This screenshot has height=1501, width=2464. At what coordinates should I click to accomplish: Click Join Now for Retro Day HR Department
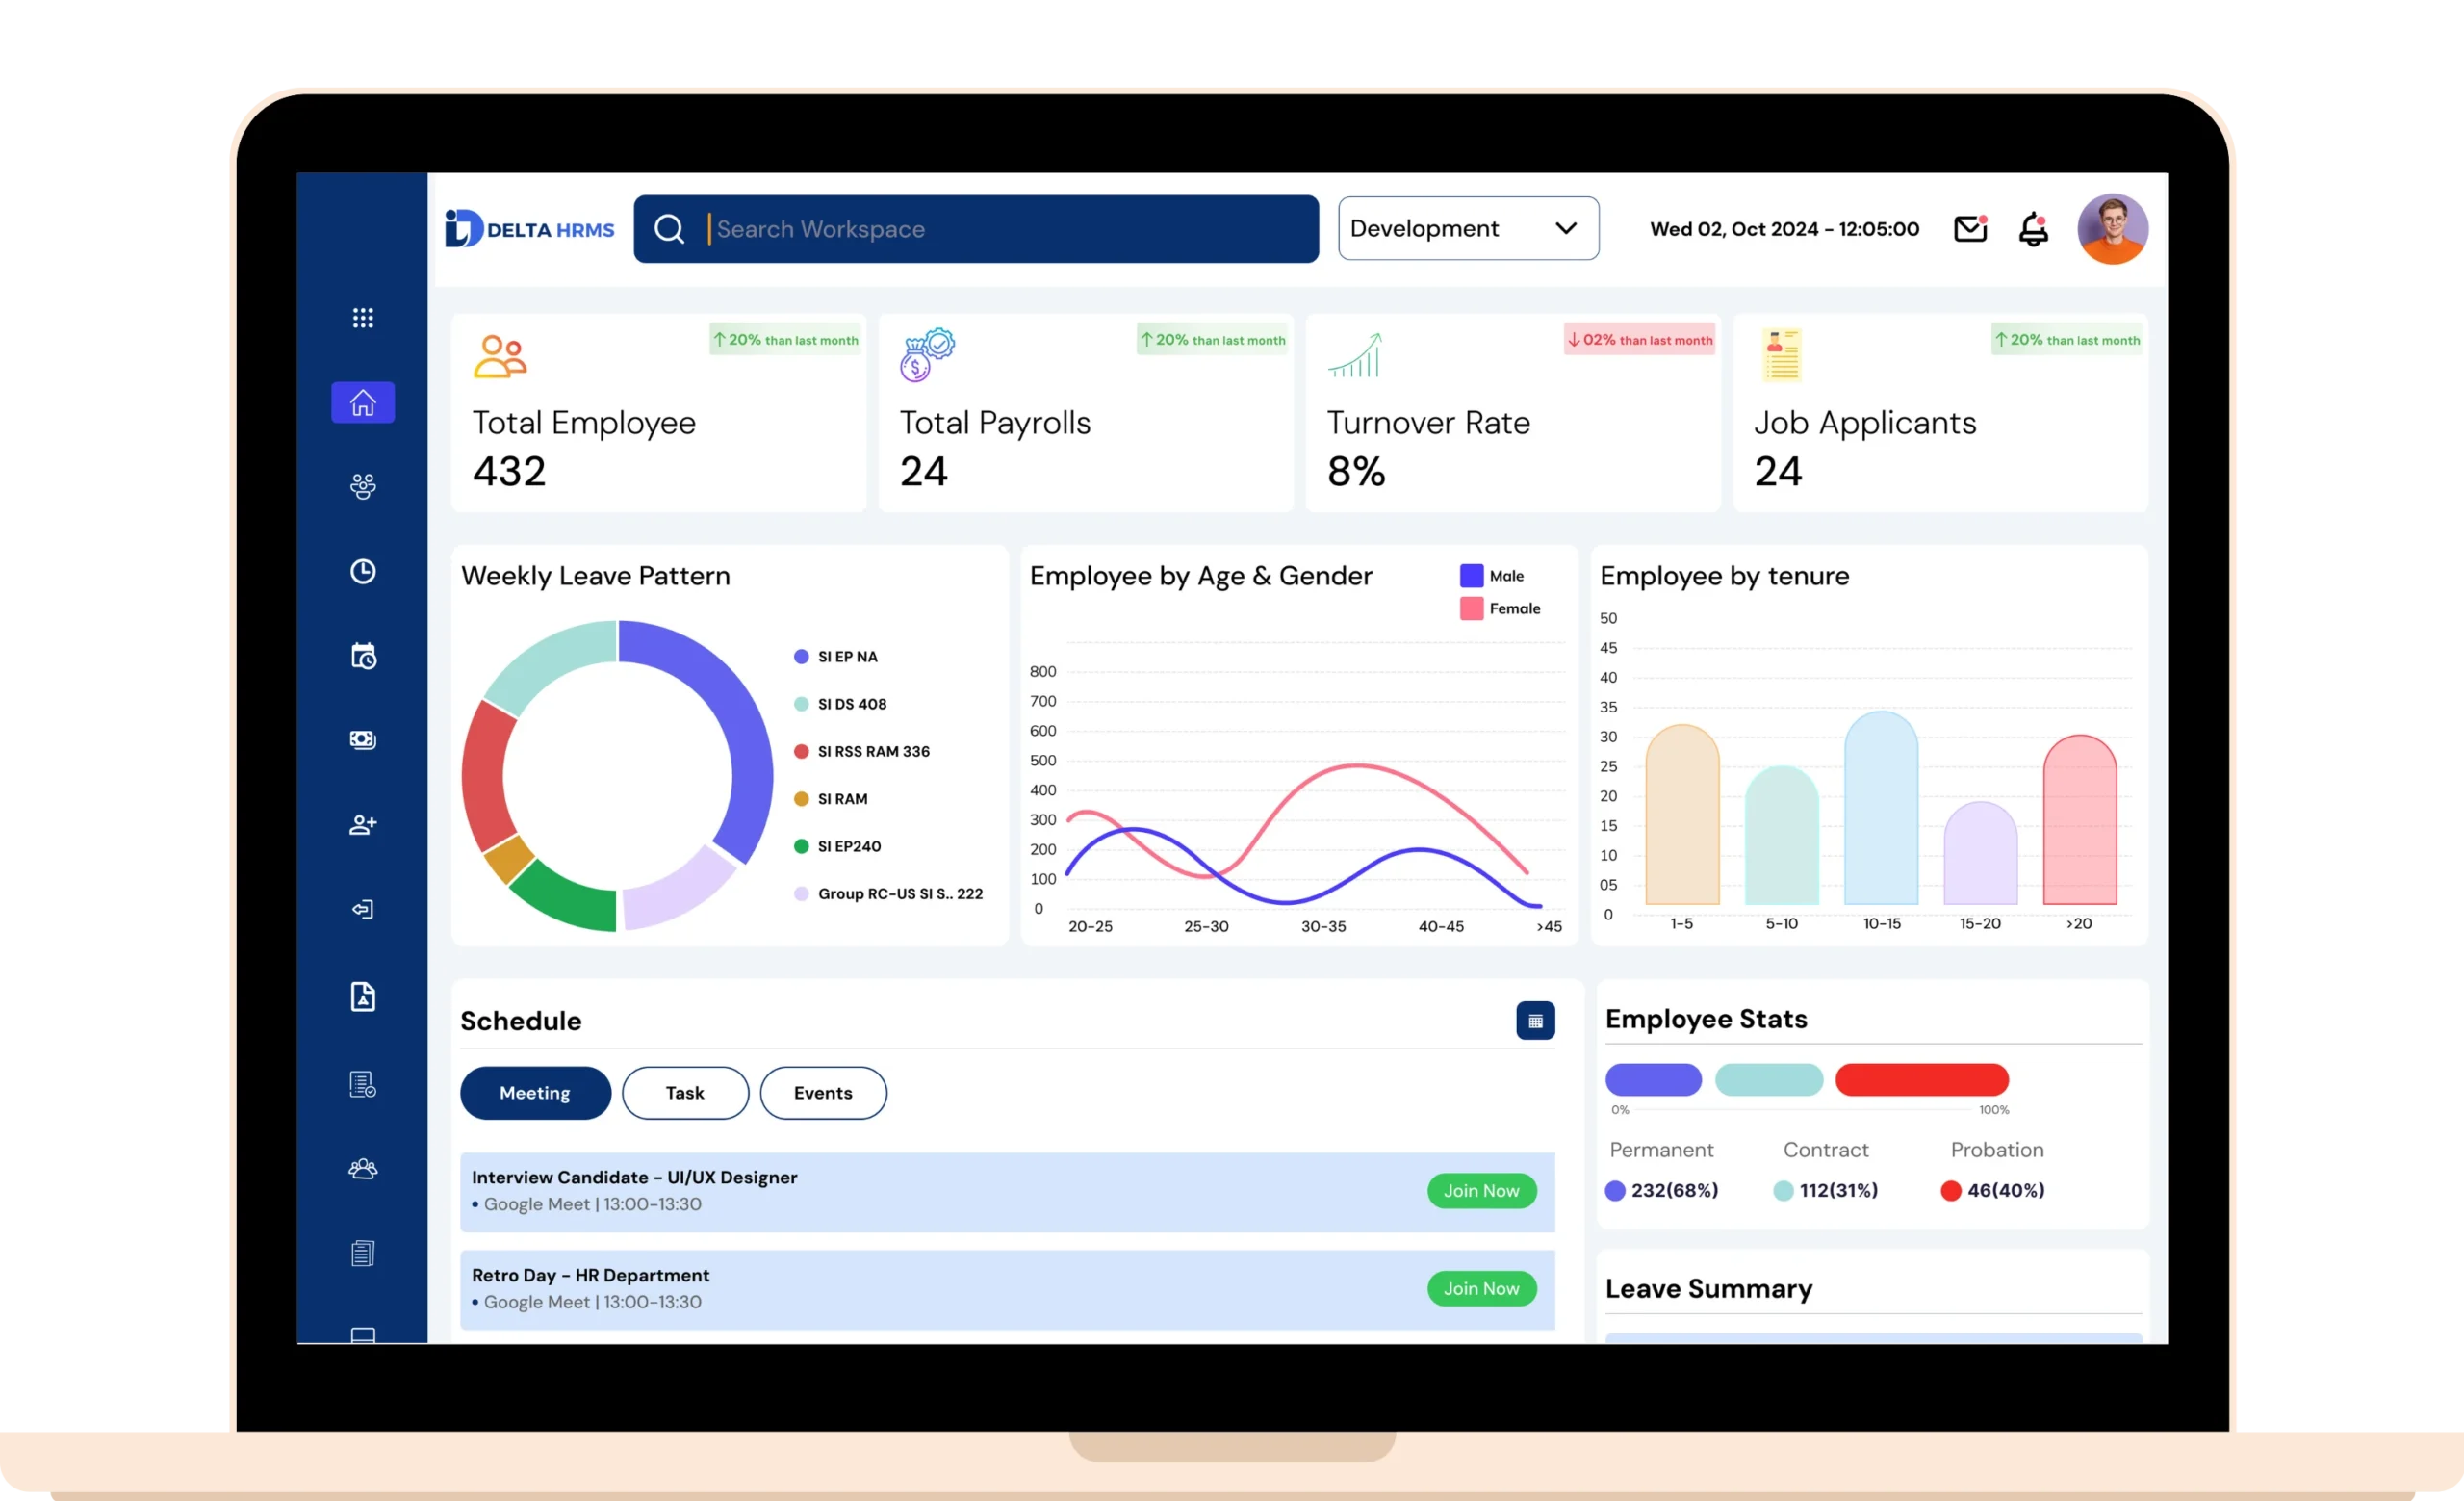[1480, 1288]
